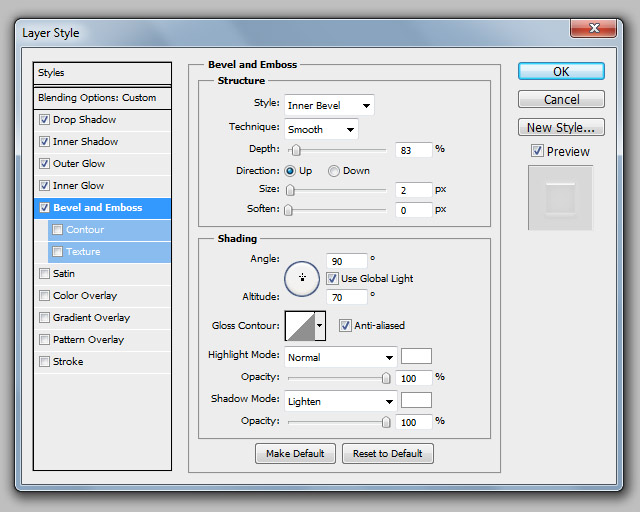640x512 pixels.
Task: Open the Shadow Mode color swatch
Action: 416,400
